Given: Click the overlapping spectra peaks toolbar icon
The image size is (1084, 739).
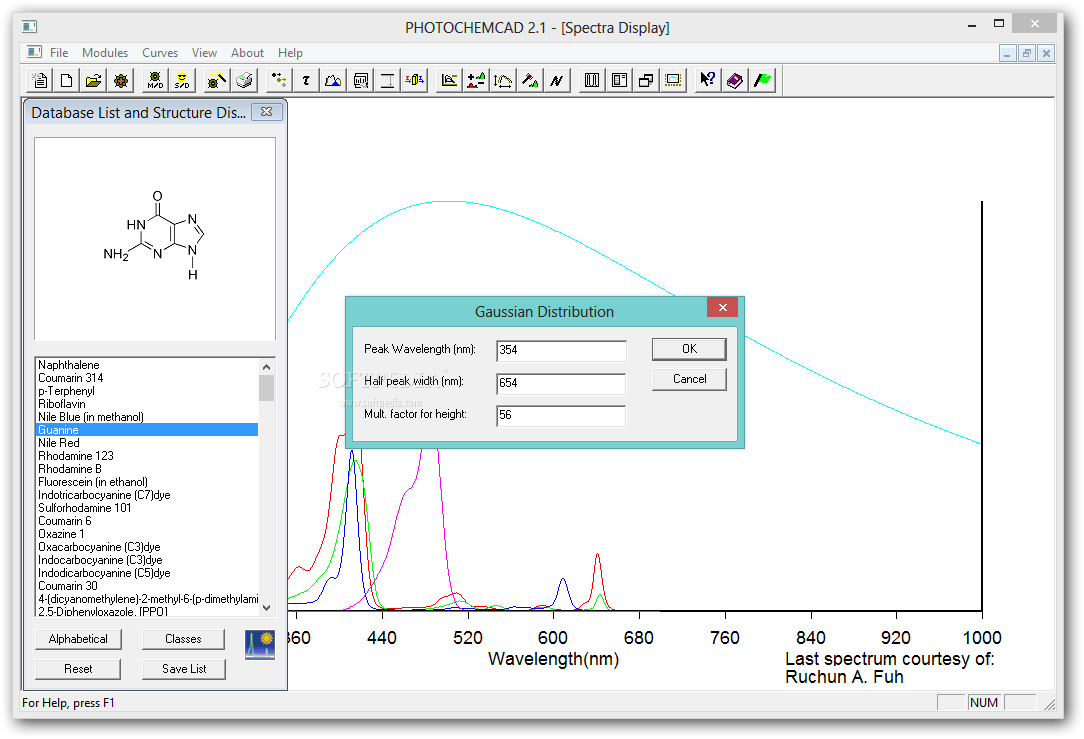Looking at the screenshot, I should point(333,81).
